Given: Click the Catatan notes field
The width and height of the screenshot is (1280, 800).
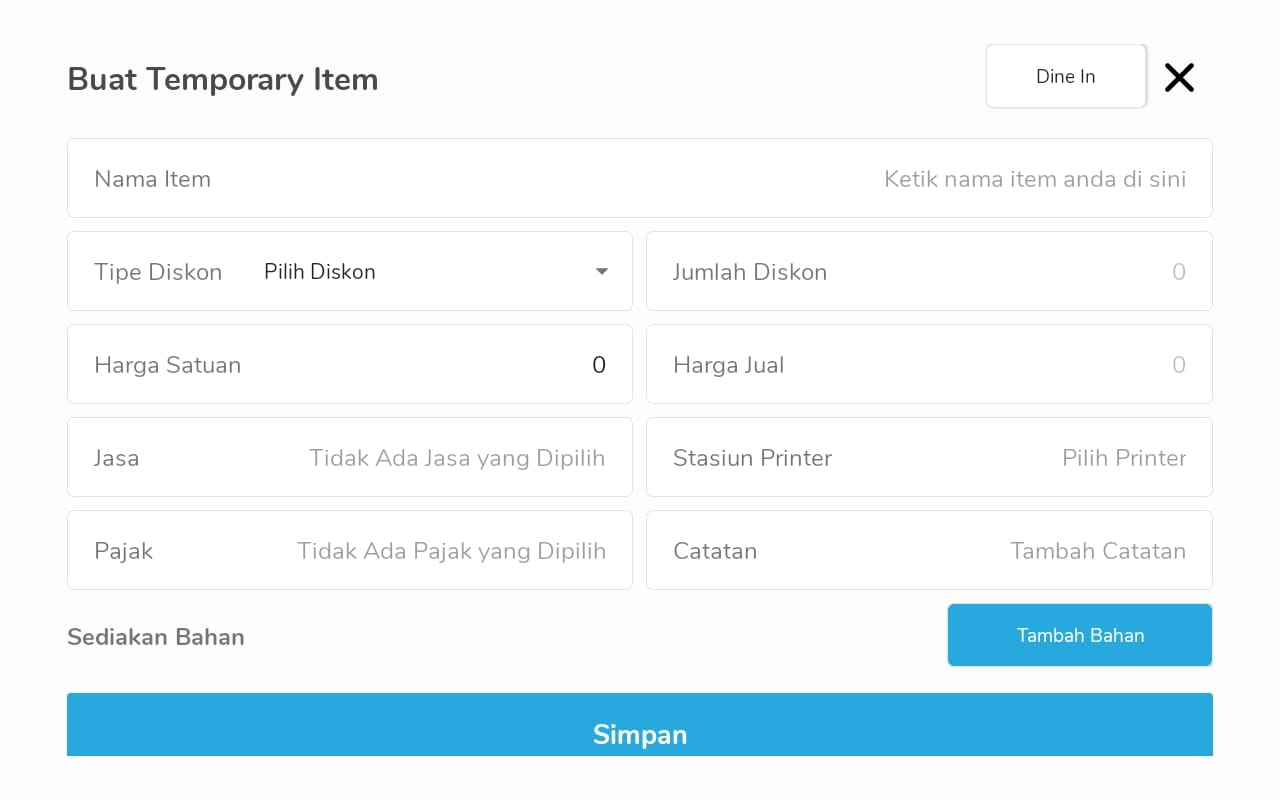Looking at the screenshot, I should pos(929,550).
